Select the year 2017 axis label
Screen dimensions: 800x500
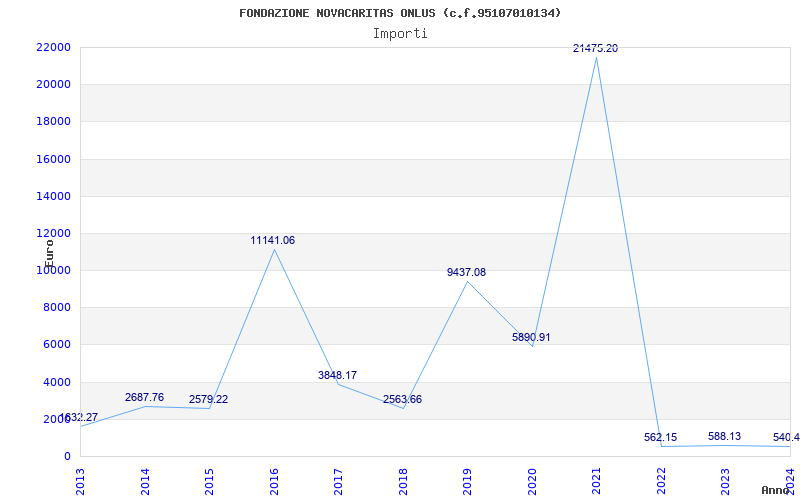[x=338, y=481]
